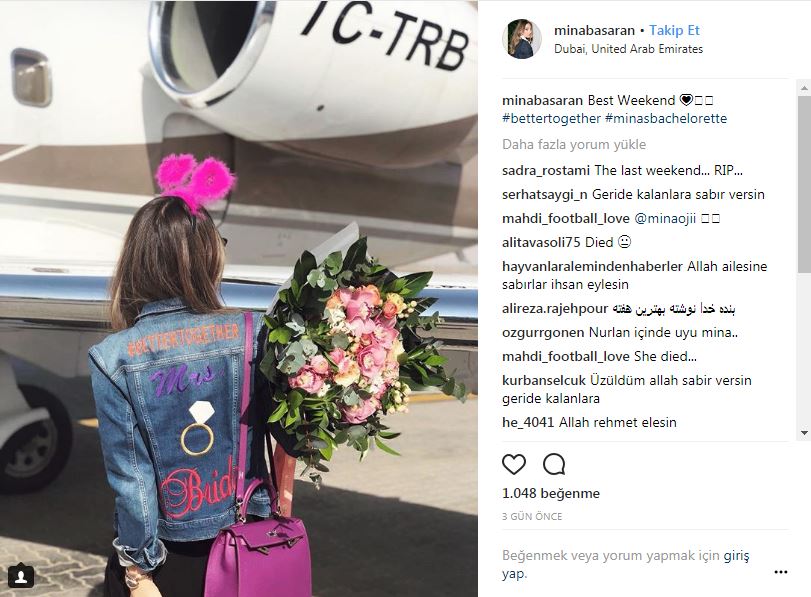The width and height of the screenshot is (811, 597).
Task: View the 1.048 beğenme likes list
Action: pyautogui.click(x=551, y=493)
